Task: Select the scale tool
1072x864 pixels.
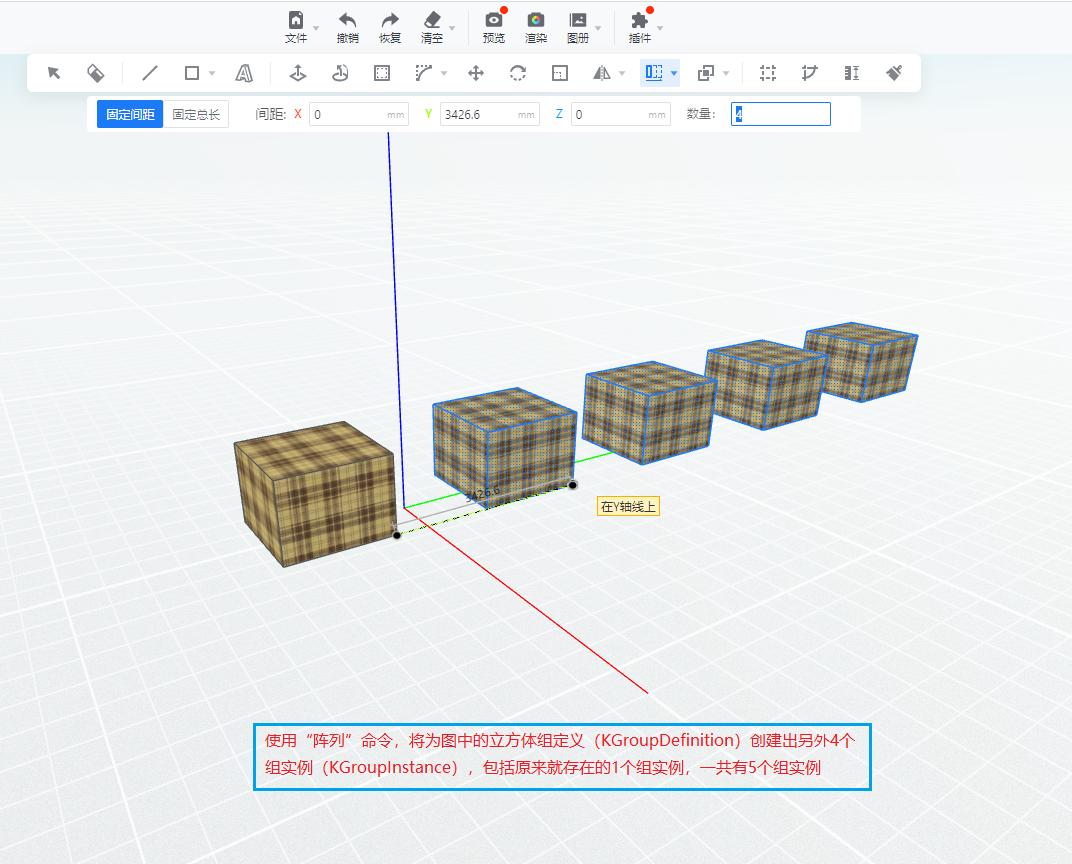Action: pyautogui.click(x=560, y=72)
